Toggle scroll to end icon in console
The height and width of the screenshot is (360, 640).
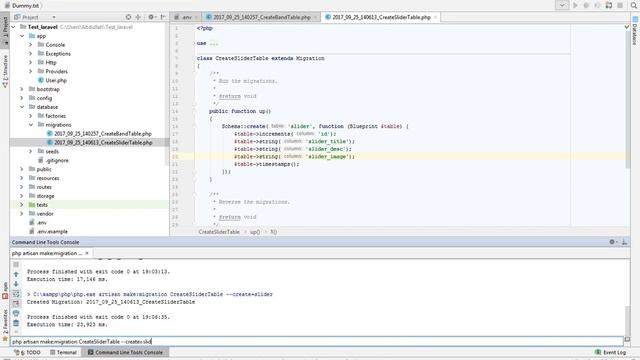point(16,303)
